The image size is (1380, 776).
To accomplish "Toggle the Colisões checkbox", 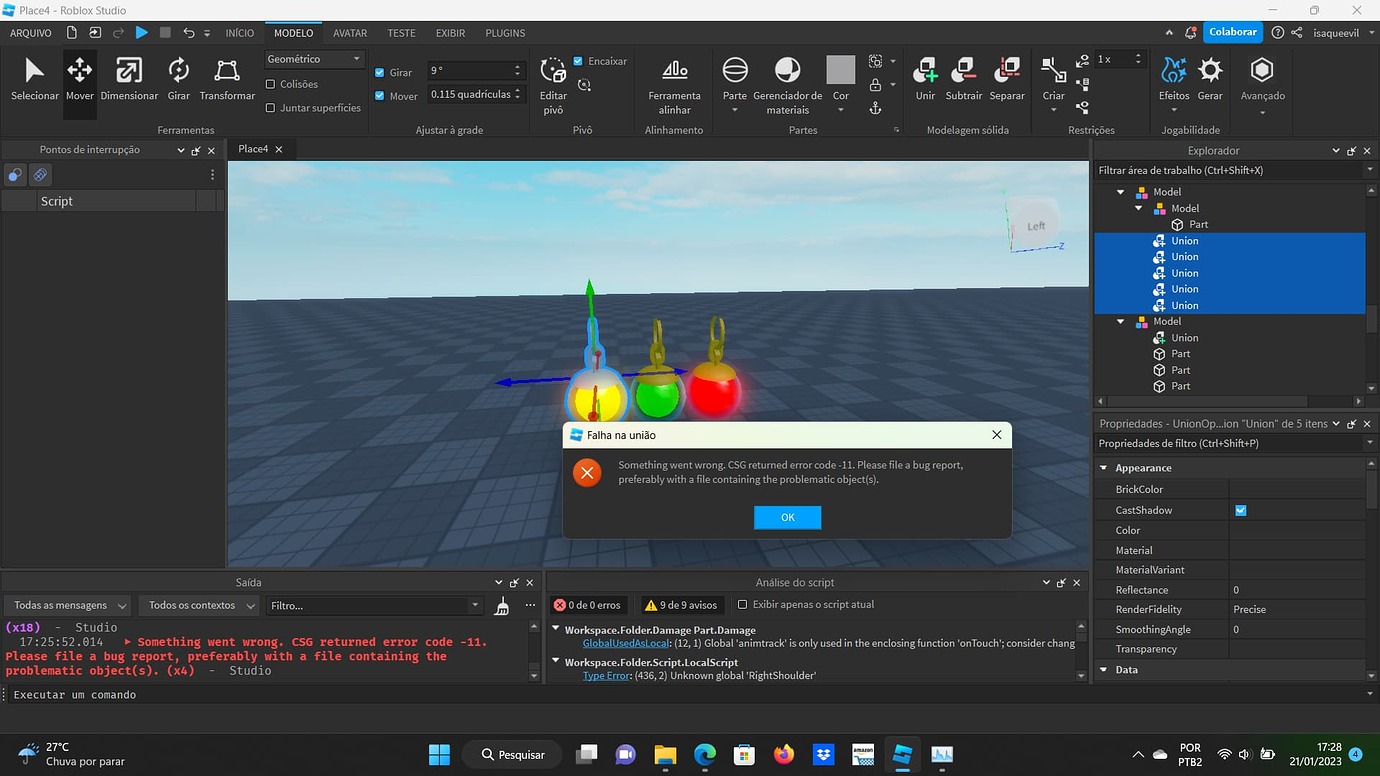I will coord(270,85).
